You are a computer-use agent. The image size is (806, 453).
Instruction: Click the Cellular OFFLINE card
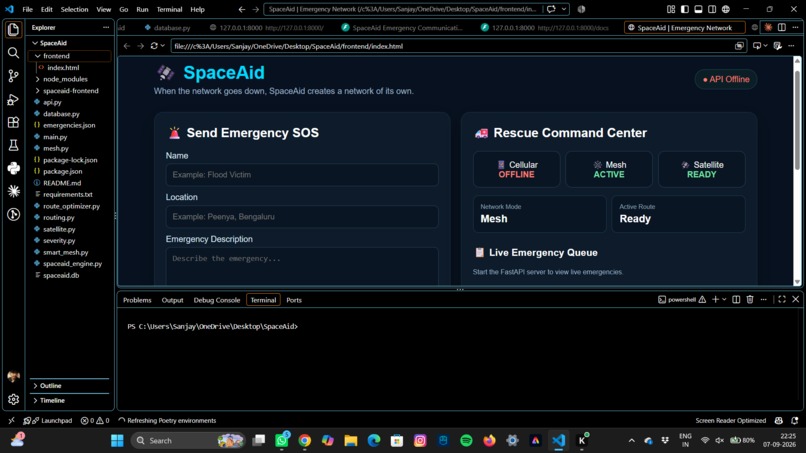pyautogui.click(x=517, y=169)
